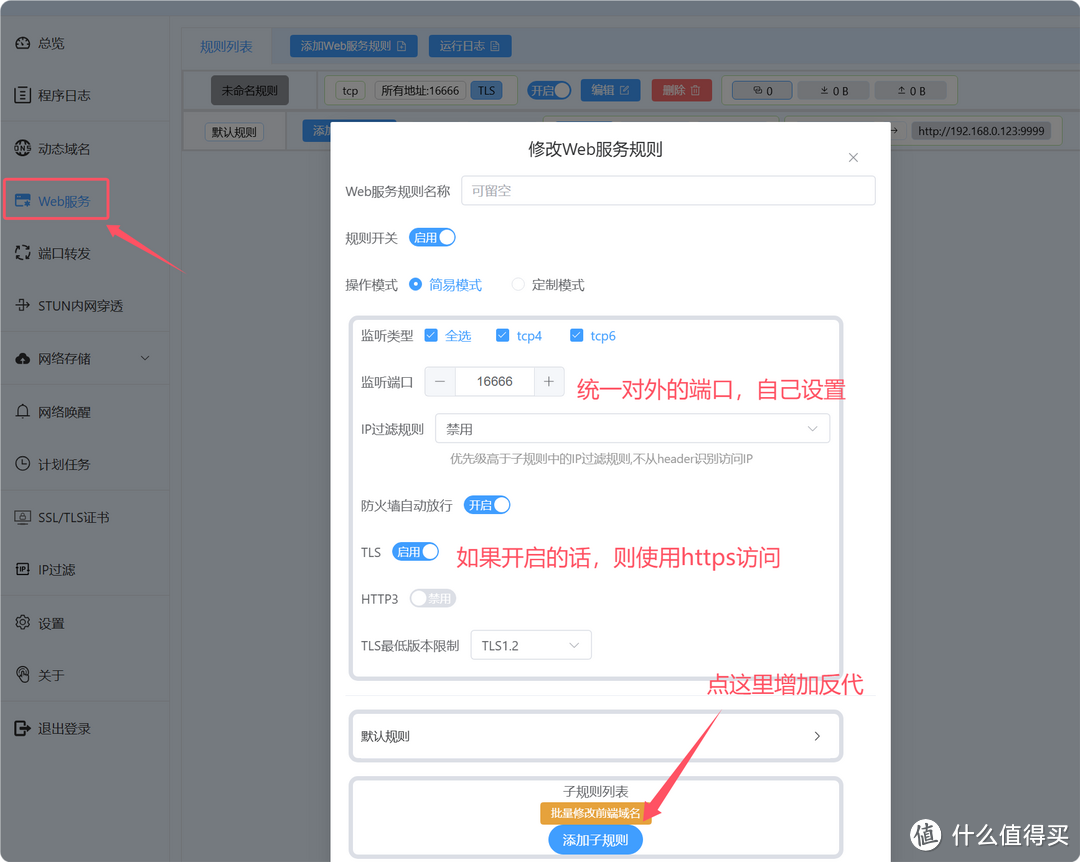
Task: Expand the 默认规则 section
Action: pyautogui.click(x=596, y=736)
